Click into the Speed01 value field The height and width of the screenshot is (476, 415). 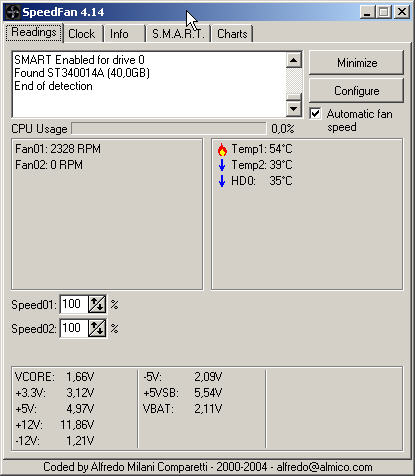click(x=74, y=304)
